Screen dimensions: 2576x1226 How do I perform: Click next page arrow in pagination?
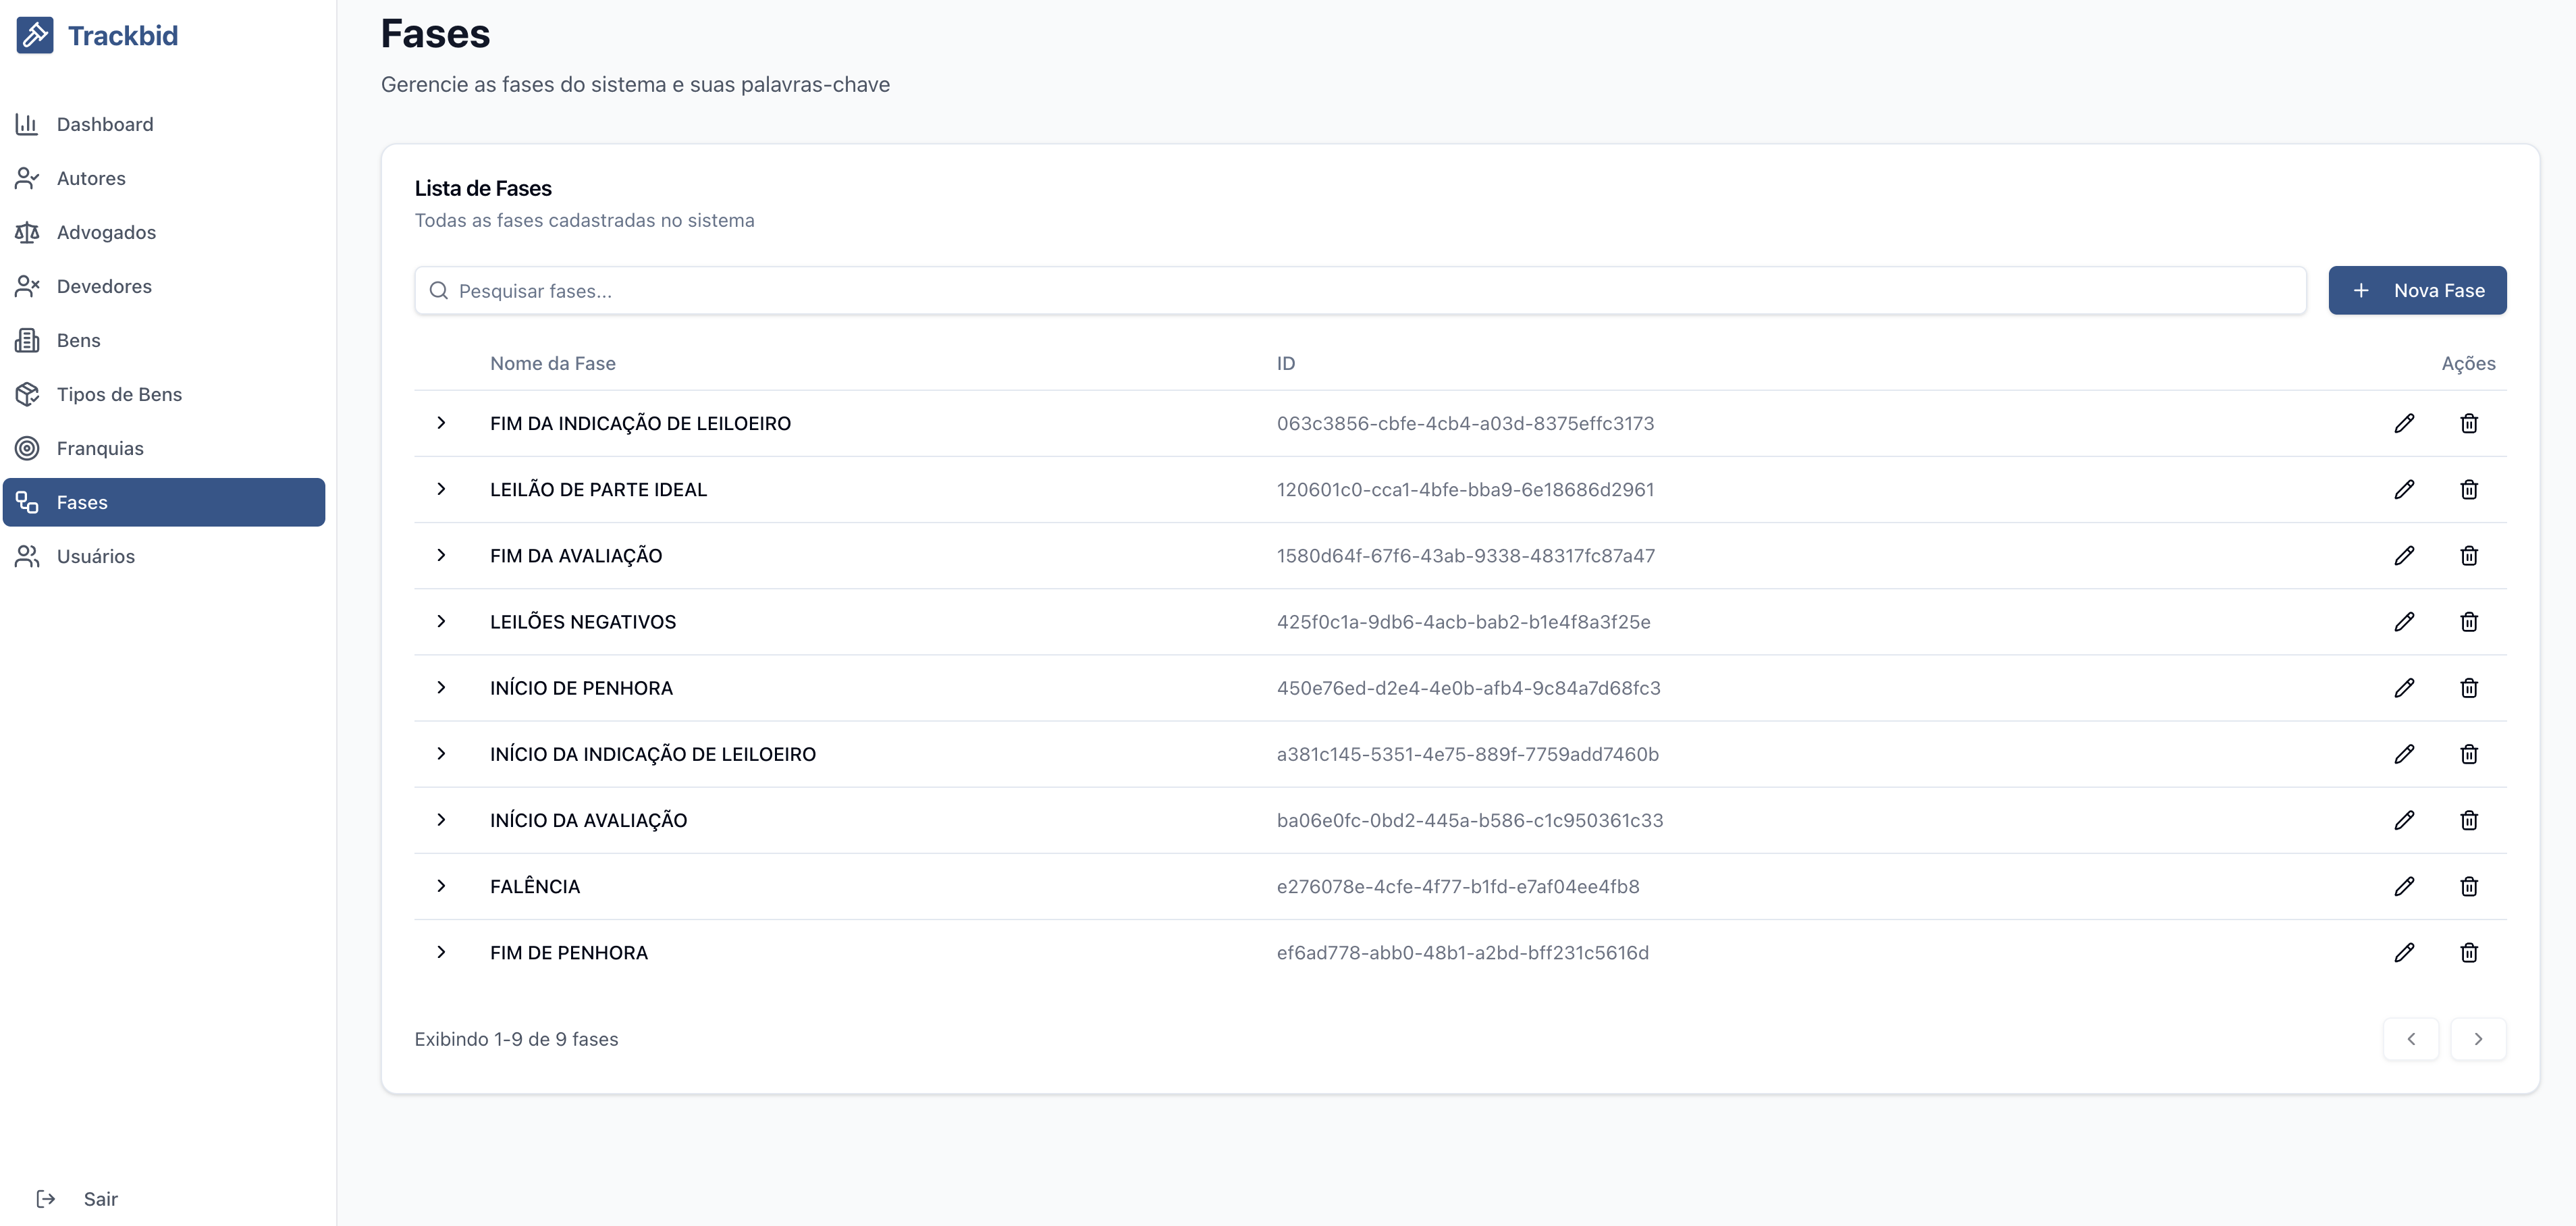pos(2479,1039)
